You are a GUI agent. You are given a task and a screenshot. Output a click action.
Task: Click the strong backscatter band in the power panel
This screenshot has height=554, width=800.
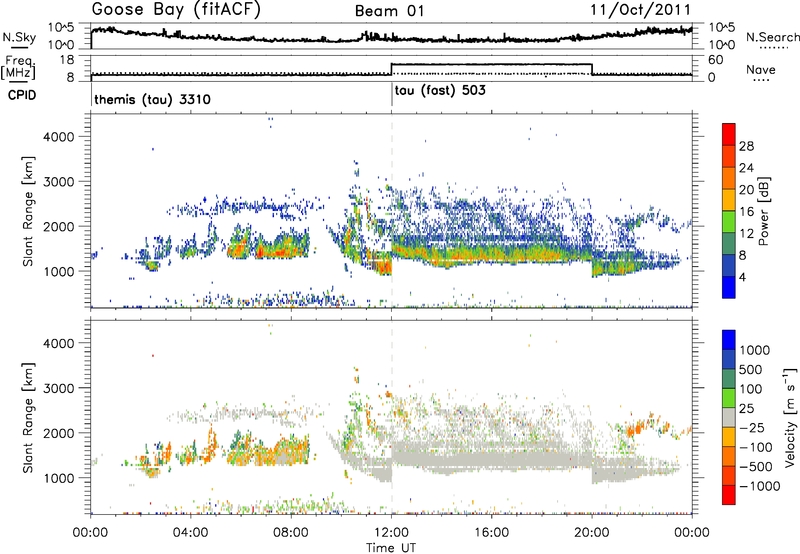(x=490, y=254)
